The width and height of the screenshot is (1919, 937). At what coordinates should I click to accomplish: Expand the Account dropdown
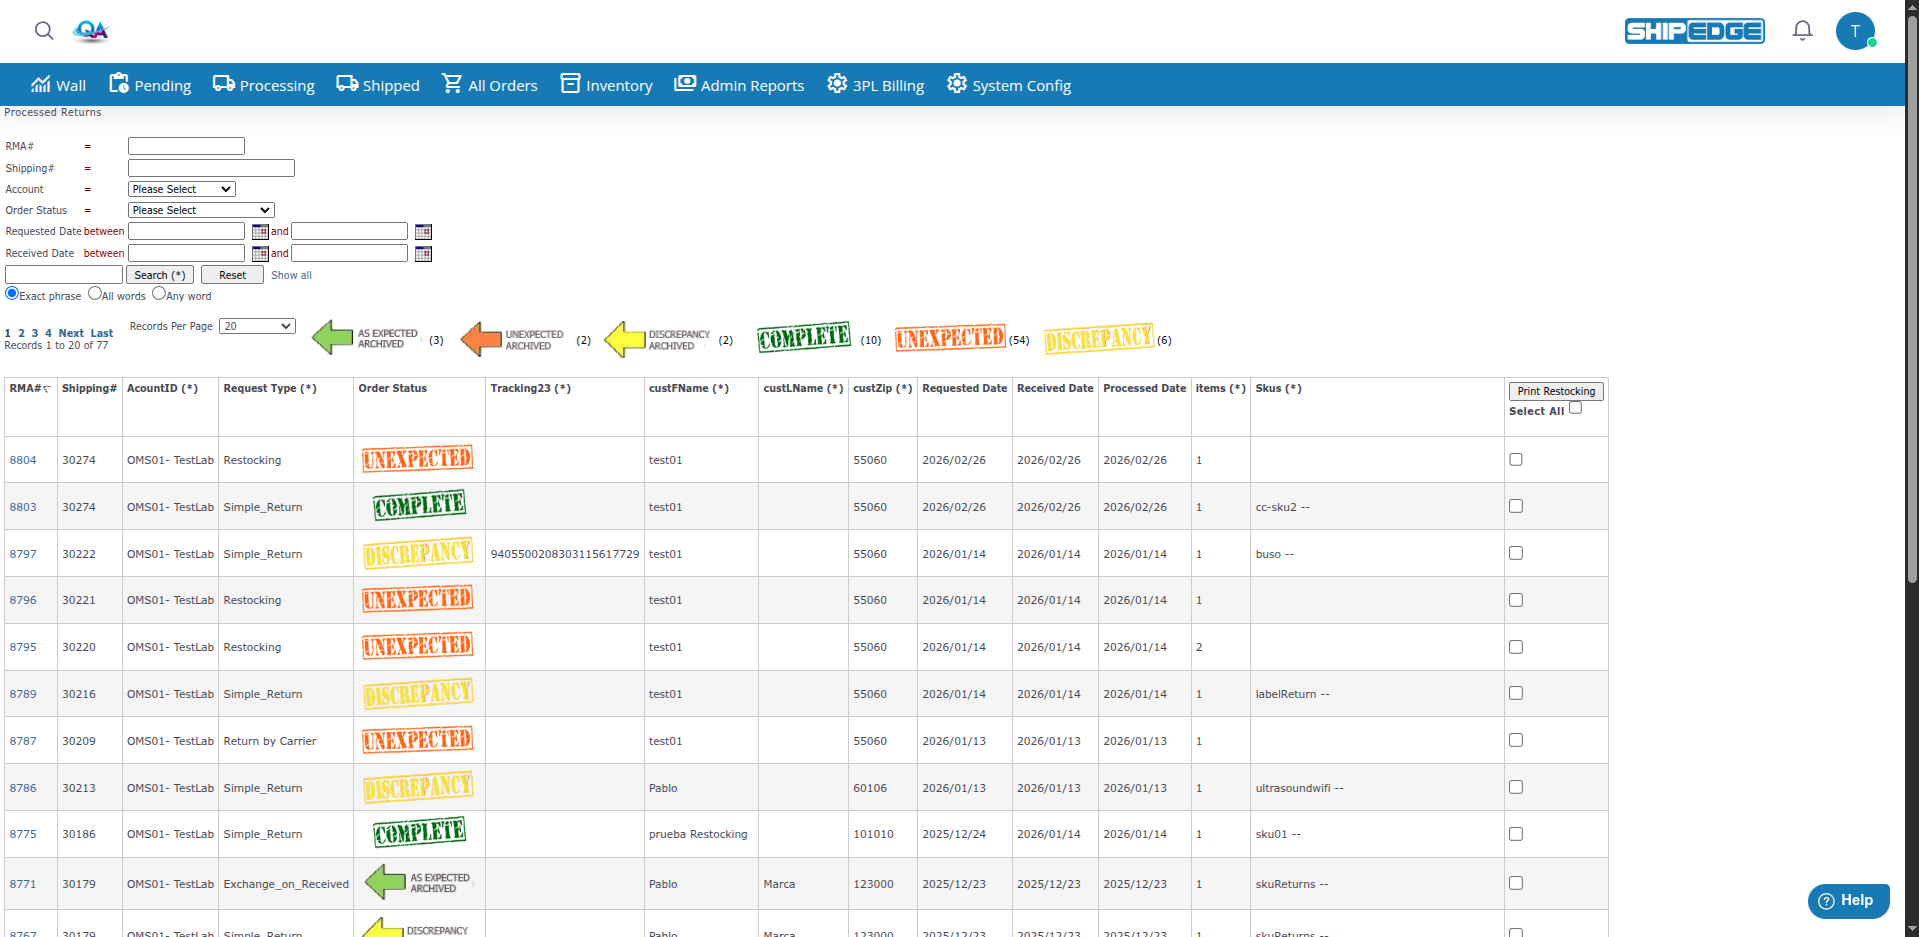pos(182,189)
